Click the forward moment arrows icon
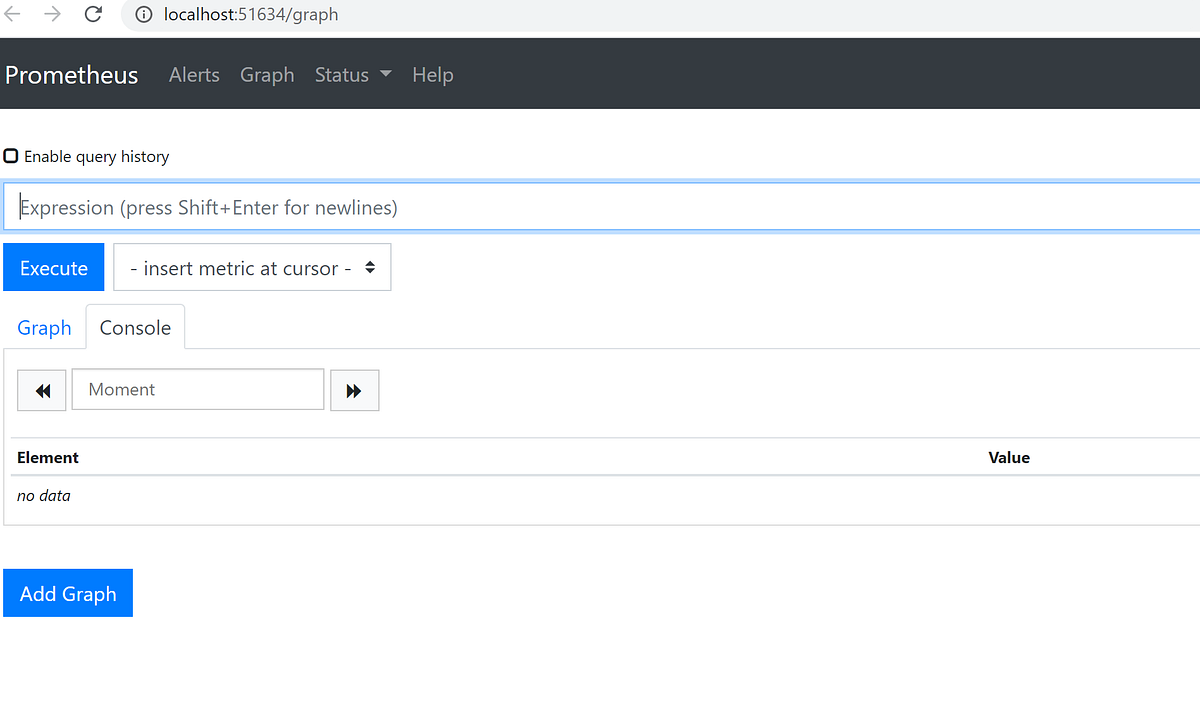This screenshot has width=1200, height=715. 354,389
